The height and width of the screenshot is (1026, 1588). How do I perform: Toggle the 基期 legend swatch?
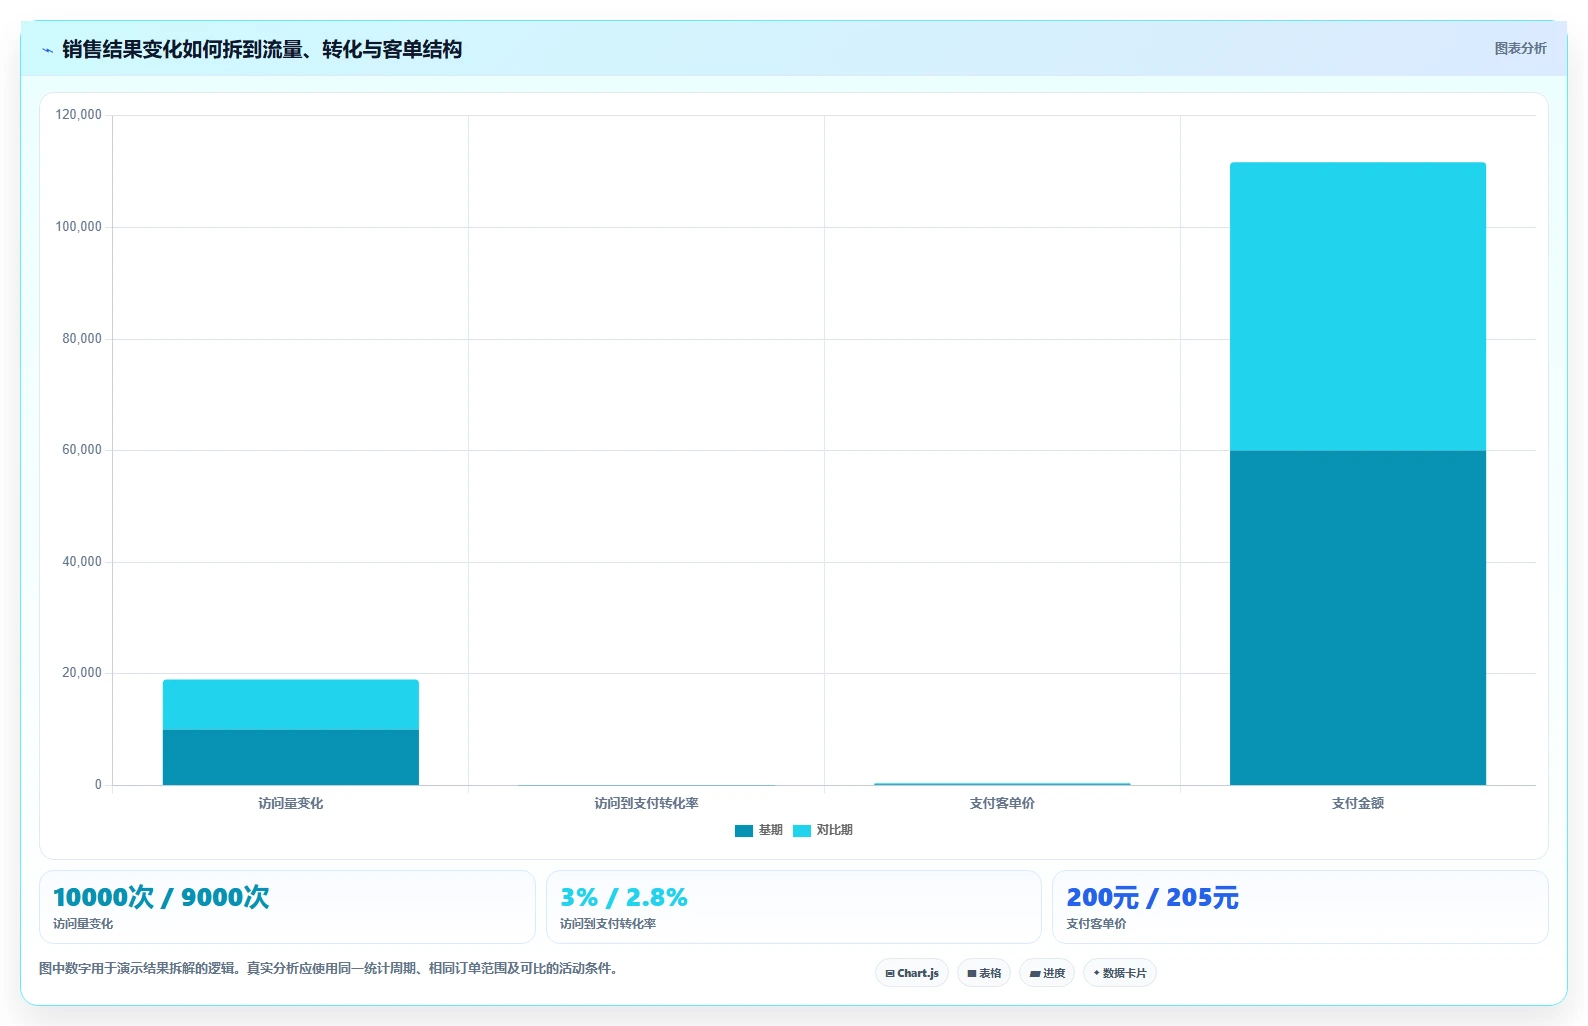tap(744, 831)
